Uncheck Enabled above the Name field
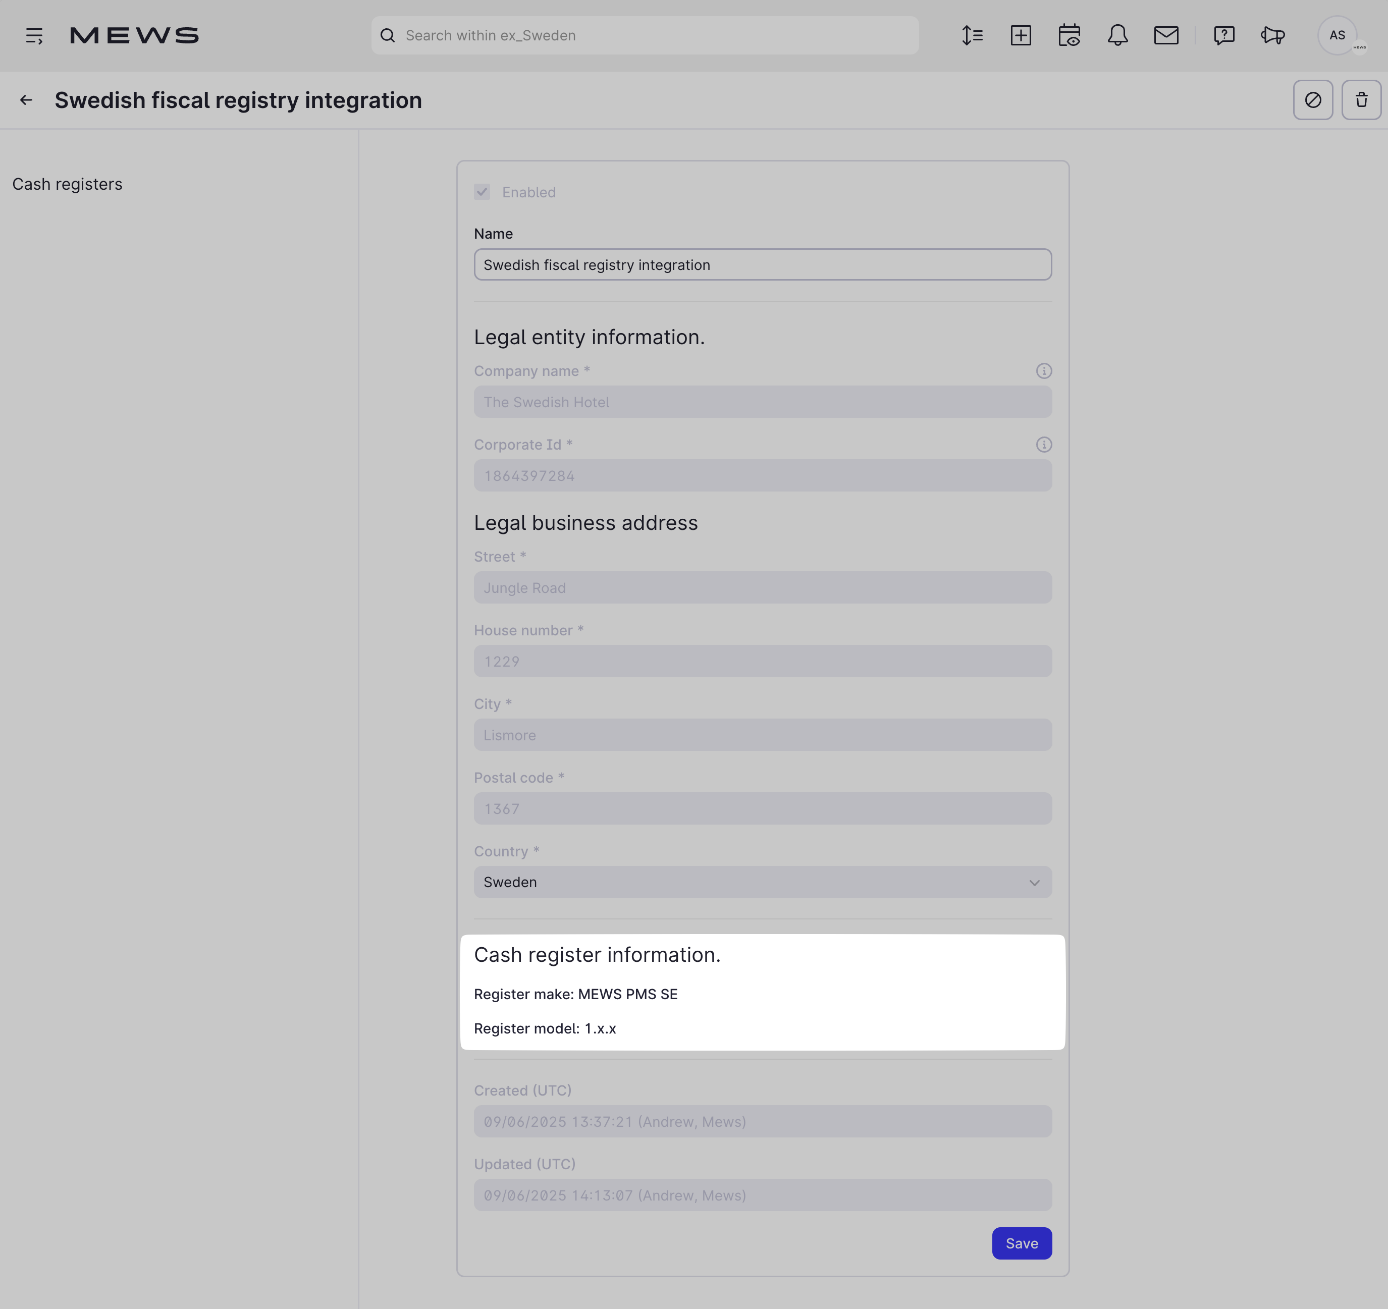The height and width of the screenshot is (1309, 1388). pos(483,192)
